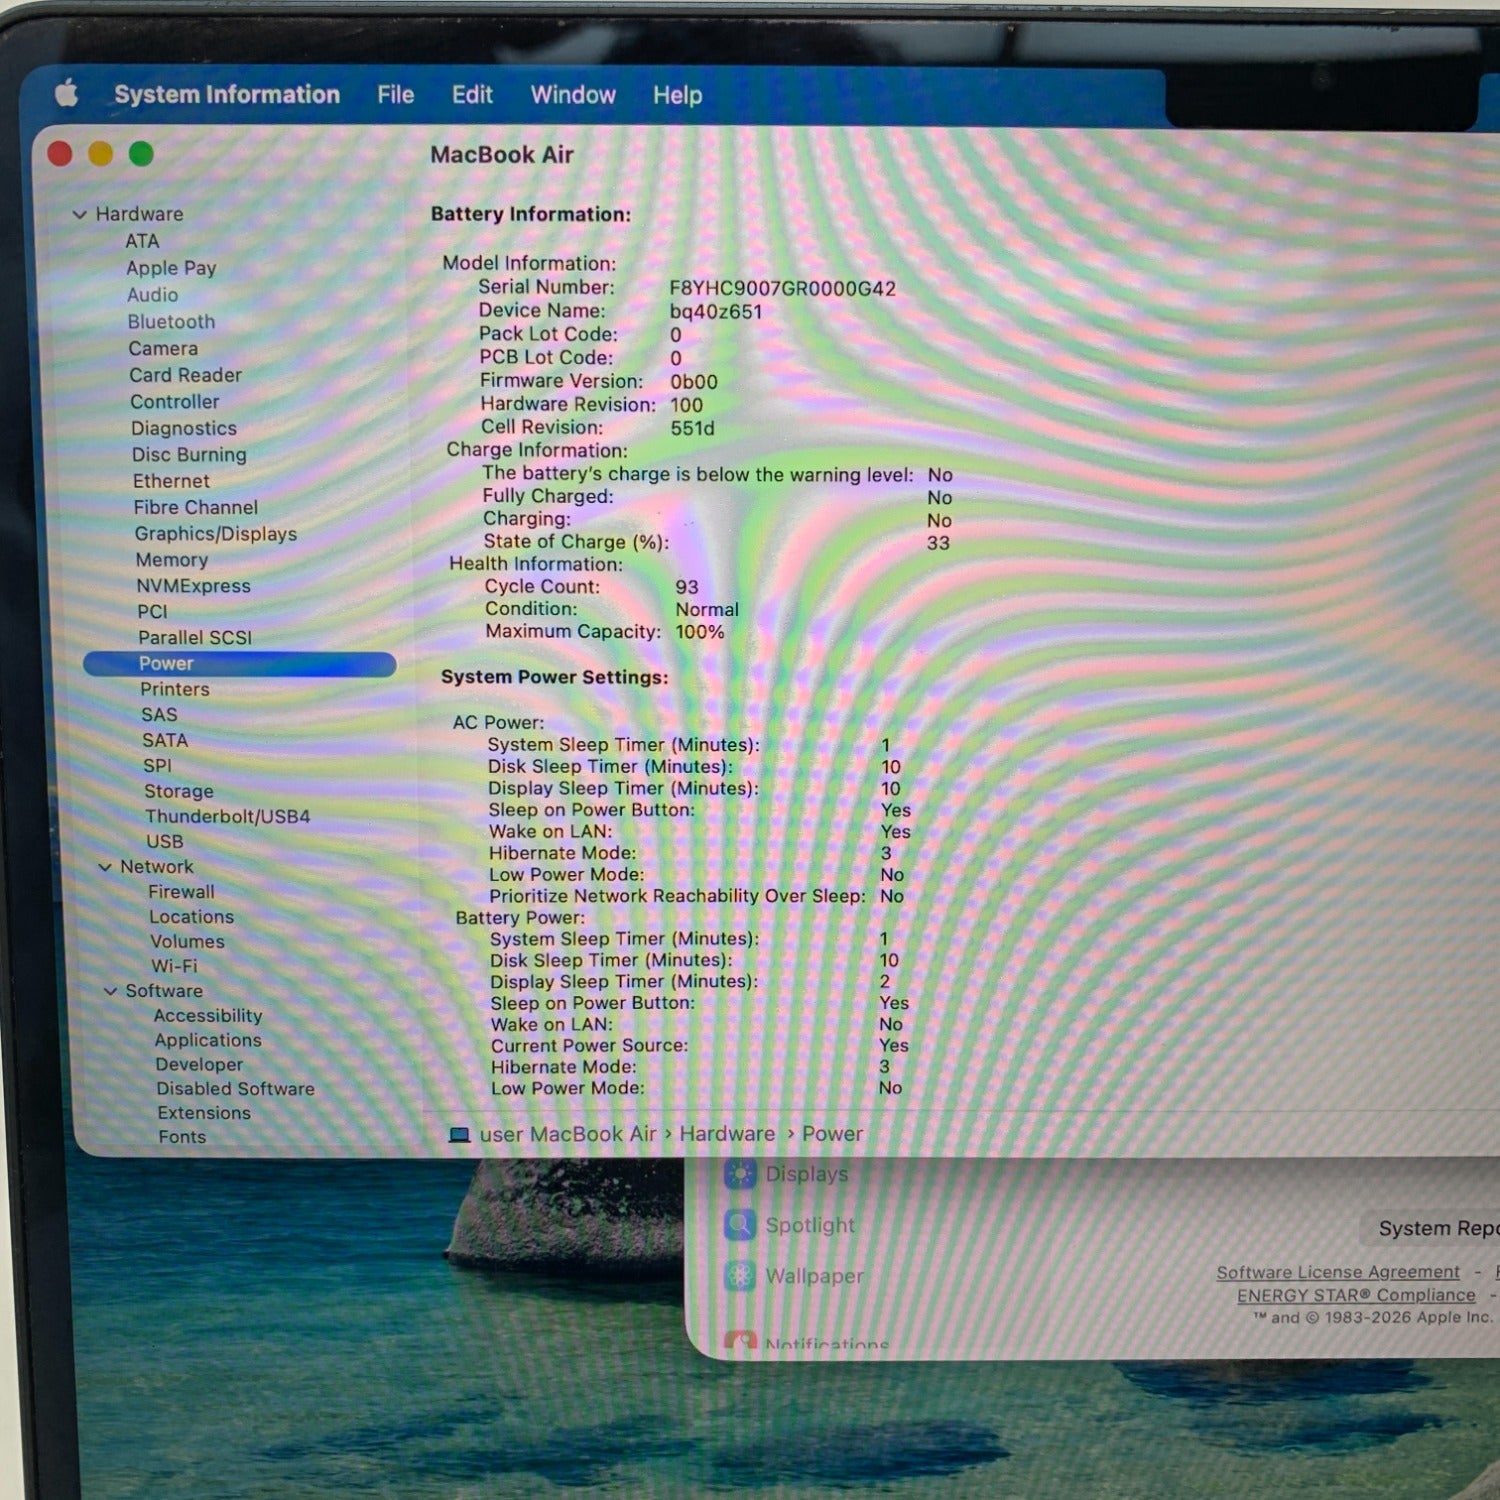1500x1500 pixels.
Task: Click the device name bq40z651
Action: [716, 312]
